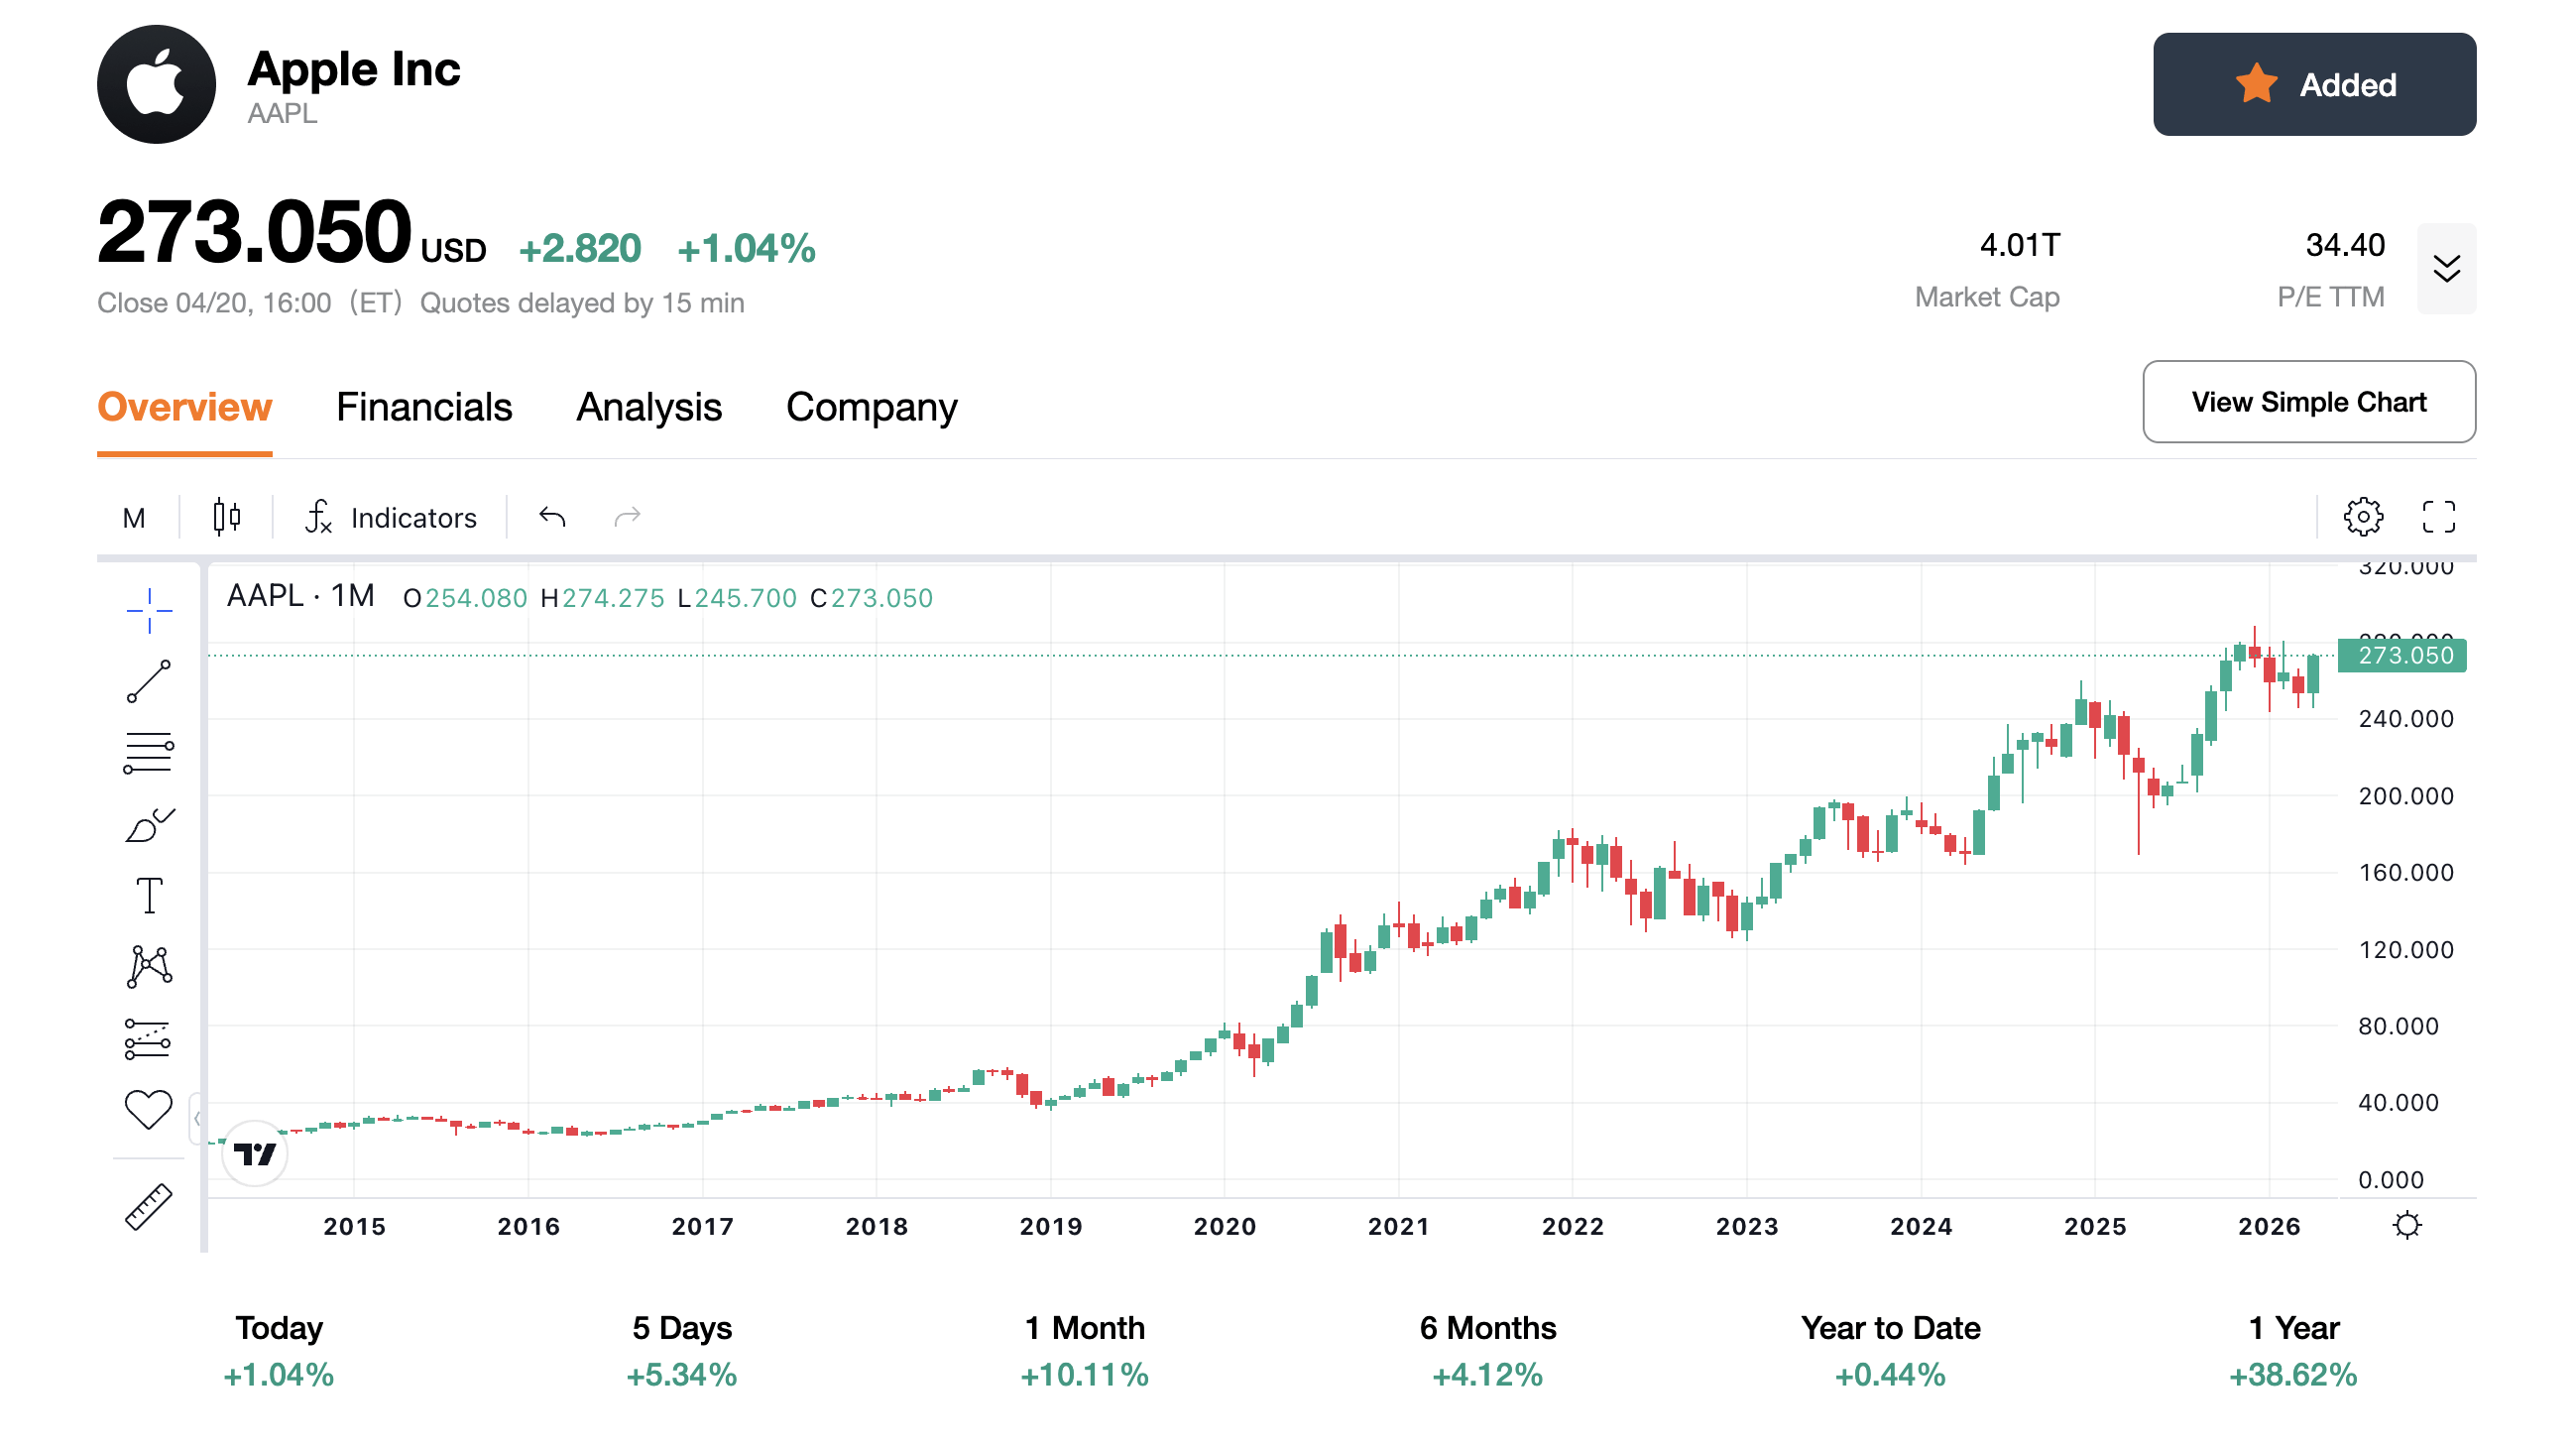Select the text annotation tool
The height and width of the screenshot is (1450, 2576).
149,896
